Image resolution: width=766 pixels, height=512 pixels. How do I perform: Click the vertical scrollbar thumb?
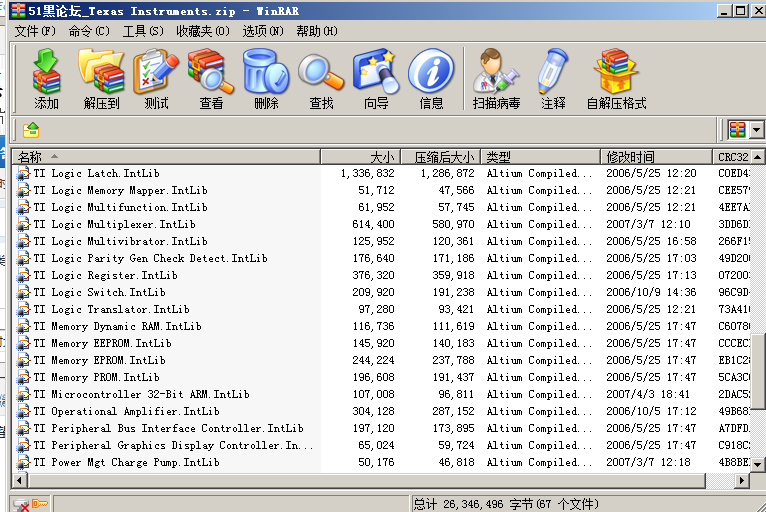pyautogui.click(x=757, y=371)
